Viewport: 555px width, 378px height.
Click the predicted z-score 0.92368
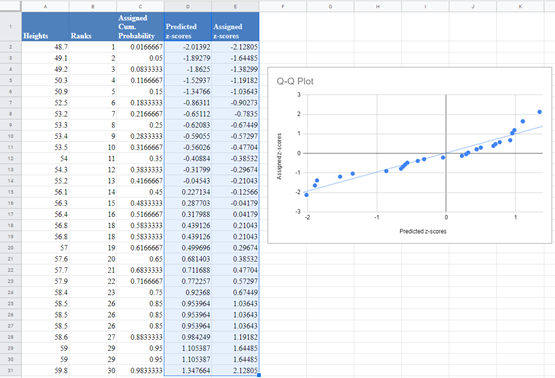click(188, 292)
